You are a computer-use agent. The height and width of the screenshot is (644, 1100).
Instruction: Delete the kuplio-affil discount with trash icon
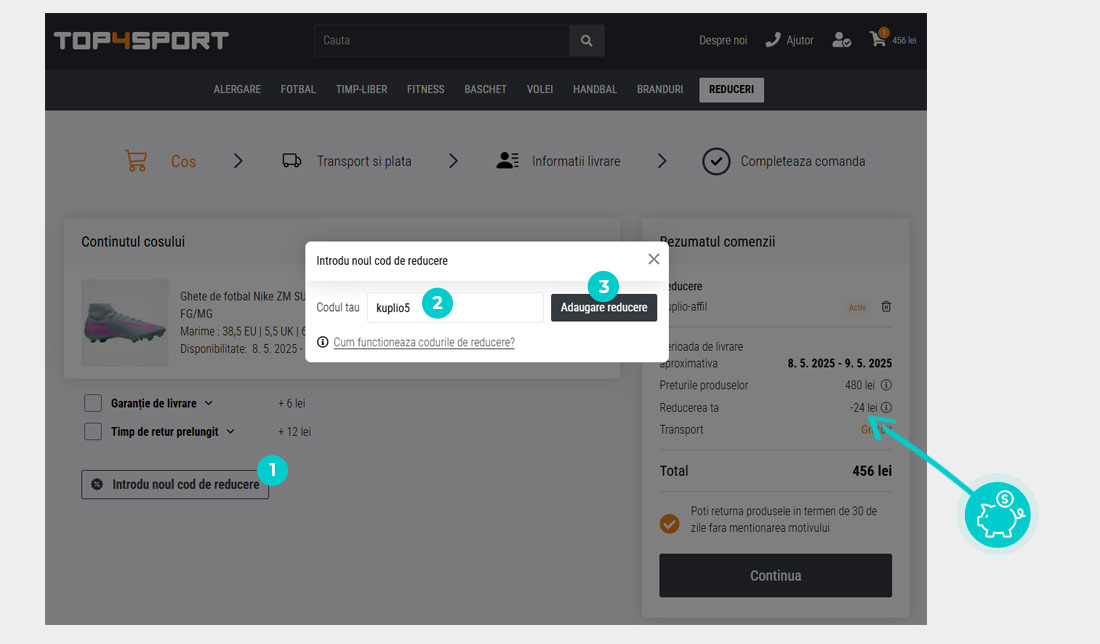coord(886,307)
